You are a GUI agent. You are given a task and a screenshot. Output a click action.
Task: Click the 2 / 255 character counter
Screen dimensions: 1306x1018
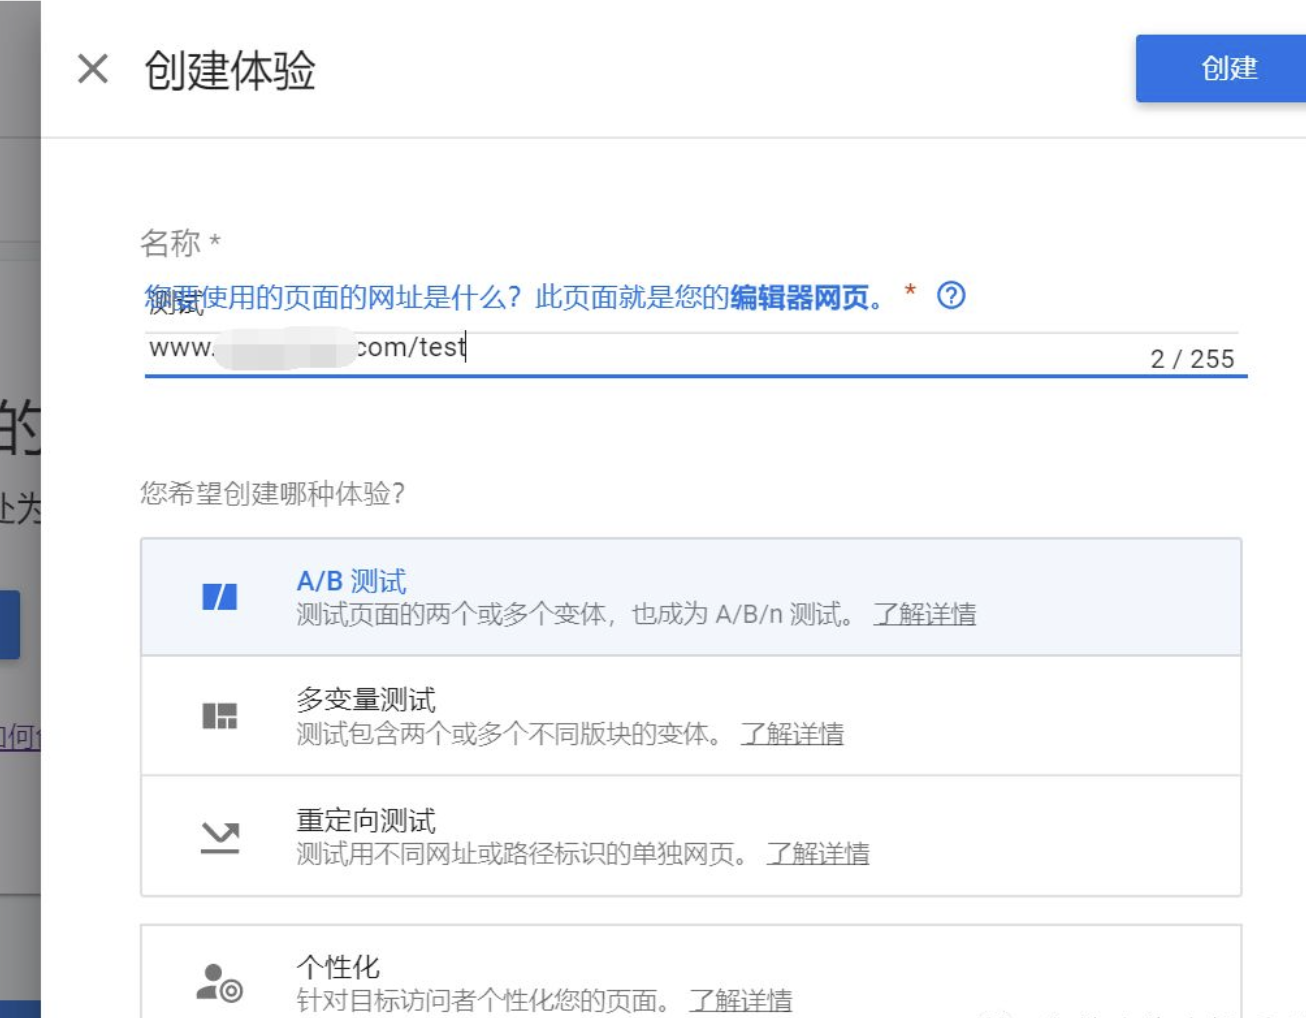click(x=1193, y=358)
